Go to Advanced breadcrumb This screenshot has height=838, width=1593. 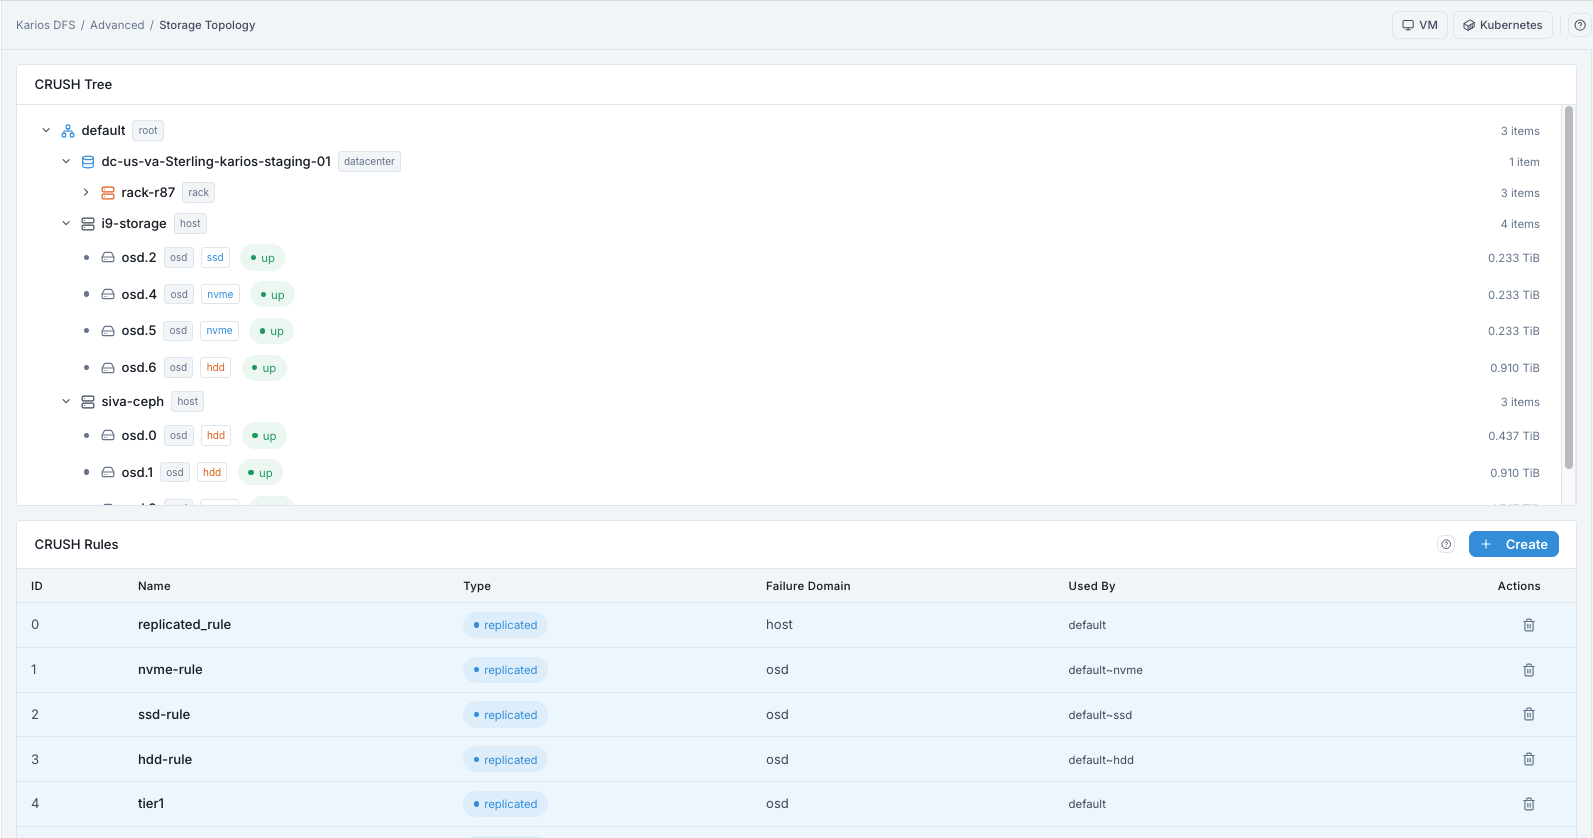(117, 25)
